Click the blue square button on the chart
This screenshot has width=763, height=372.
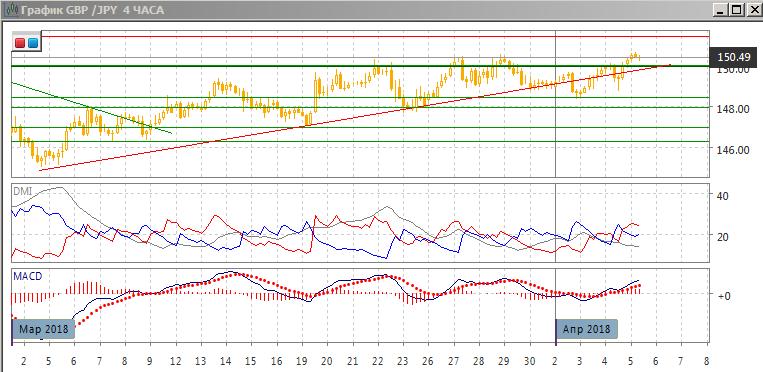33,43
